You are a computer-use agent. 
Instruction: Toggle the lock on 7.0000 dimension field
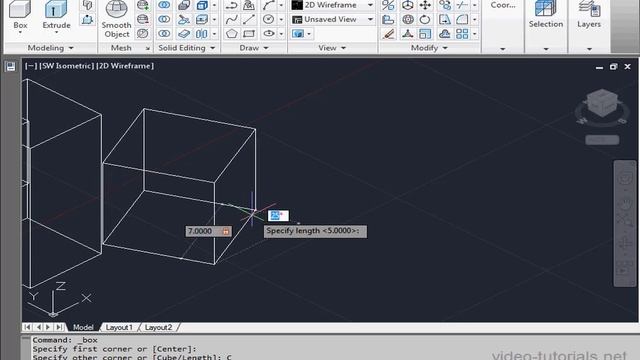click(x=226, y=231)
